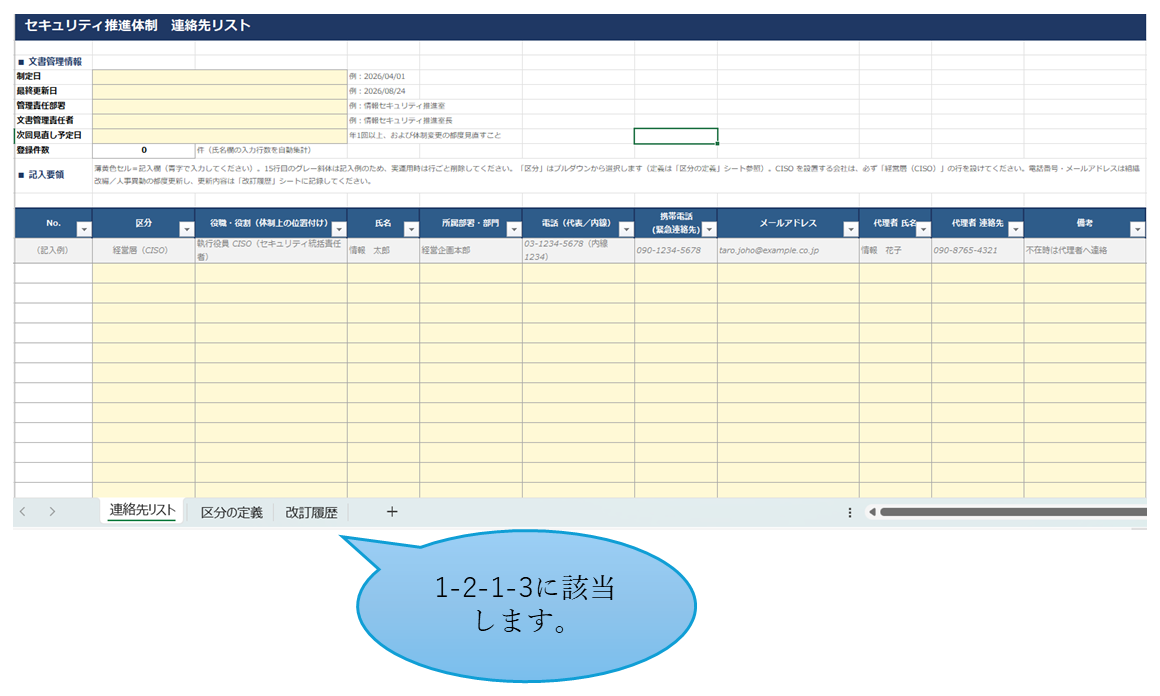
Task: Select the 執行役員 CISO example cell
Action: (271, 250)
